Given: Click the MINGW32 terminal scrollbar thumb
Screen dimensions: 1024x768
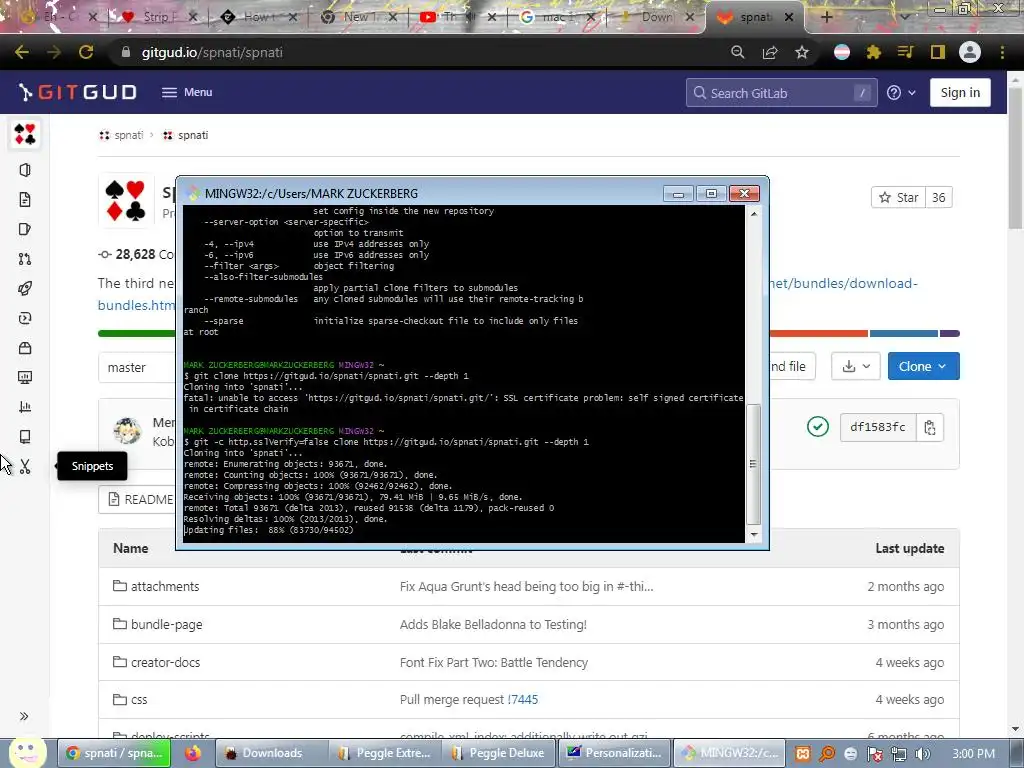Looking at the screenshot, I should click(x=753, y=464).
